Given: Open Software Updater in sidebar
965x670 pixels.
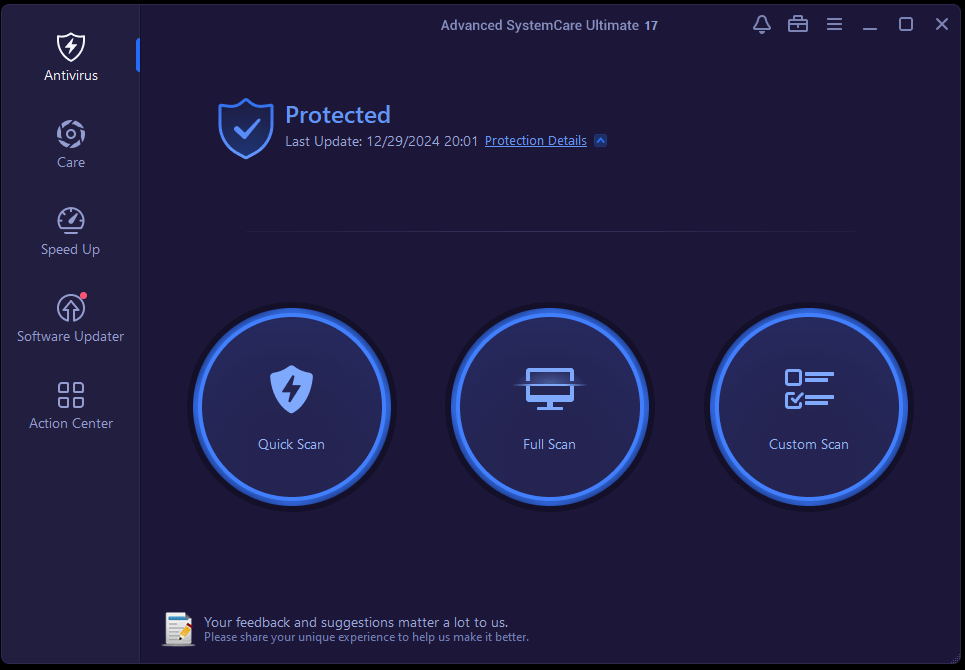Looking at the screenshot, I should pos(71,318).
